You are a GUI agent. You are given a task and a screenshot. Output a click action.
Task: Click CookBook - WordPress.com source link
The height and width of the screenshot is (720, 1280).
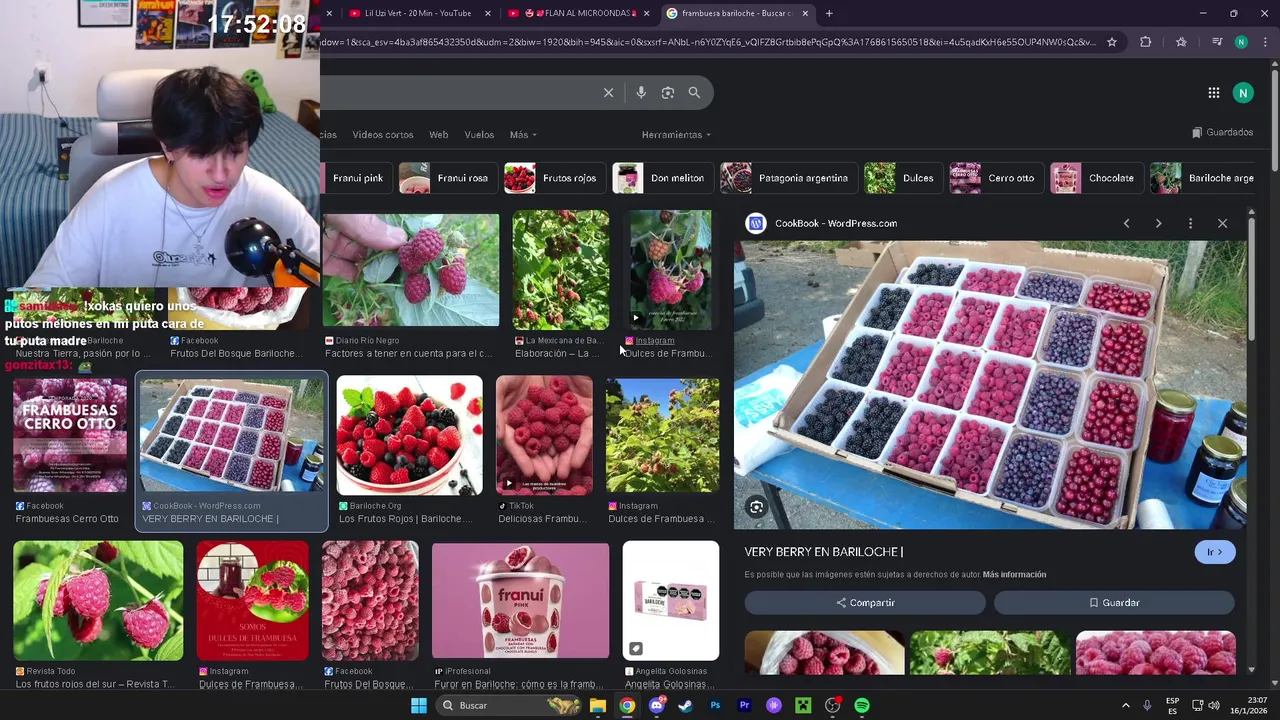(x=836, y=223)
